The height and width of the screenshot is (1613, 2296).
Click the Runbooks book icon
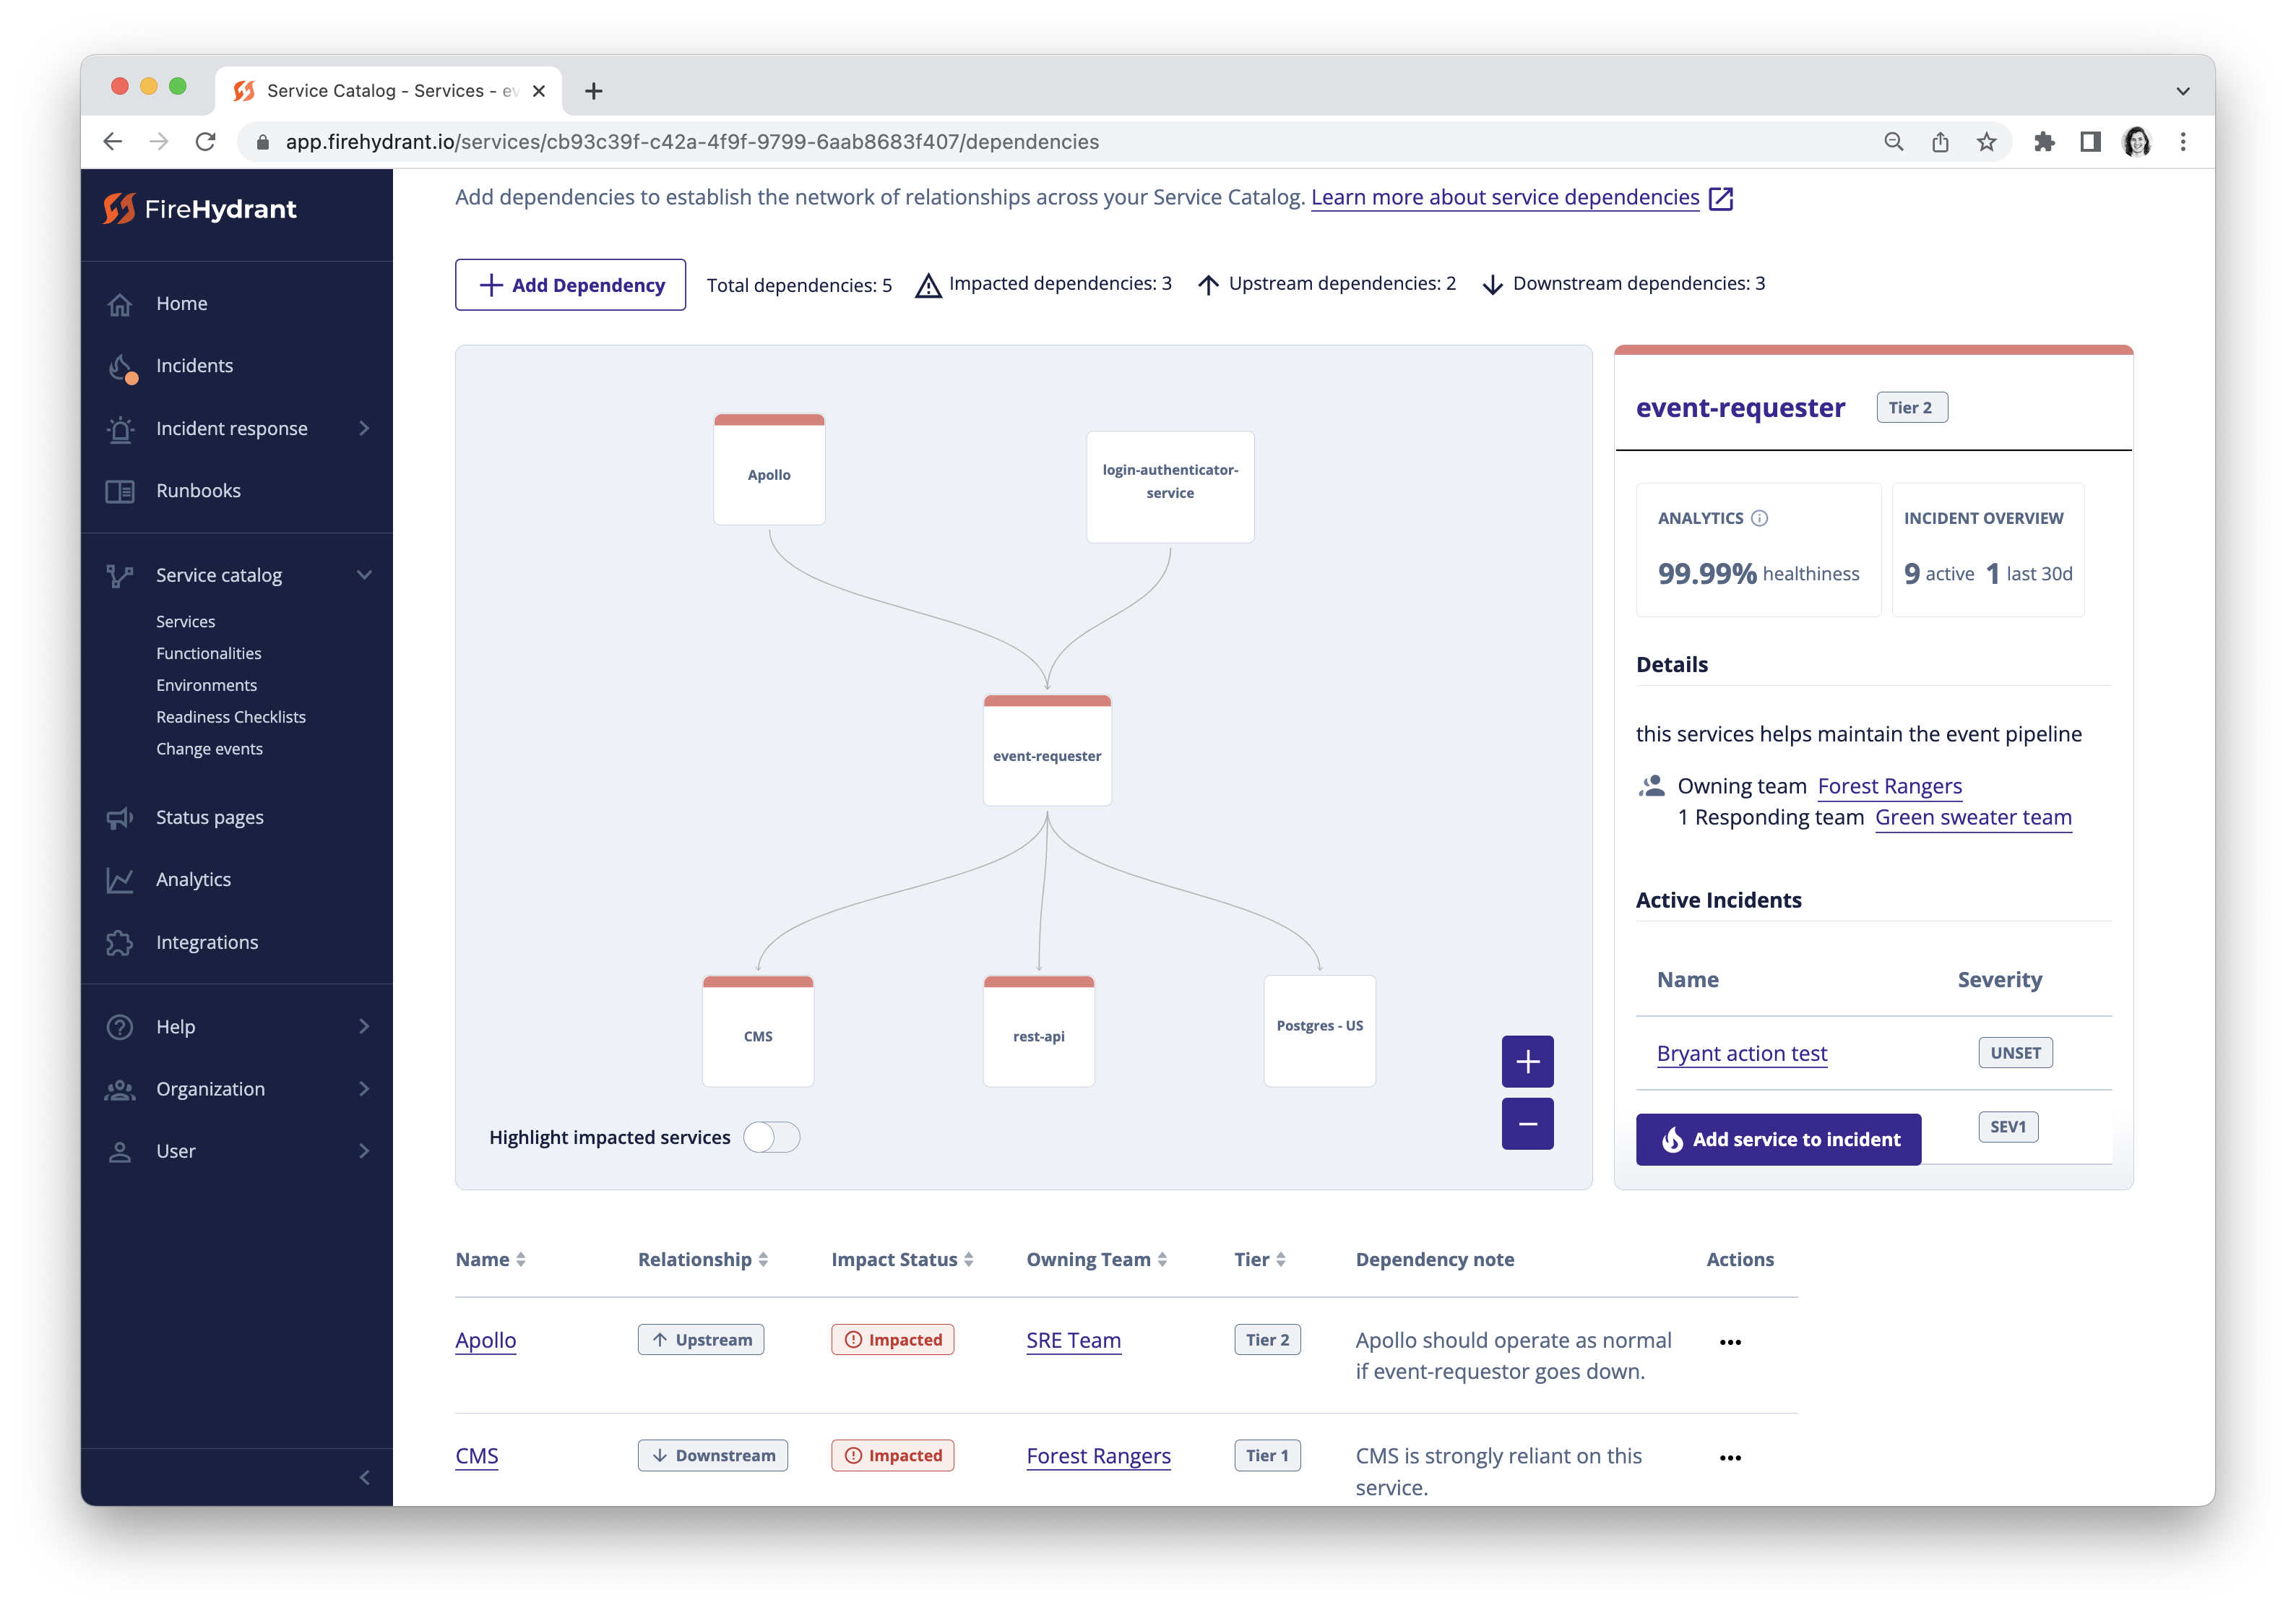(120, 491)
